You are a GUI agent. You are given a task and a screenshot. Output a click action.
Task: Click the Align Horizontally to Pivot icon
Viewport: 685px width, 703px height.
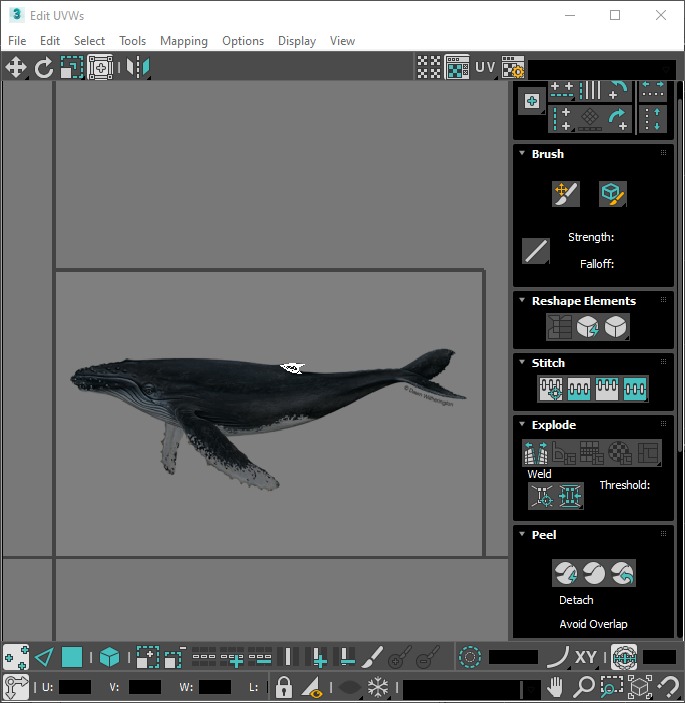(562, 91)
